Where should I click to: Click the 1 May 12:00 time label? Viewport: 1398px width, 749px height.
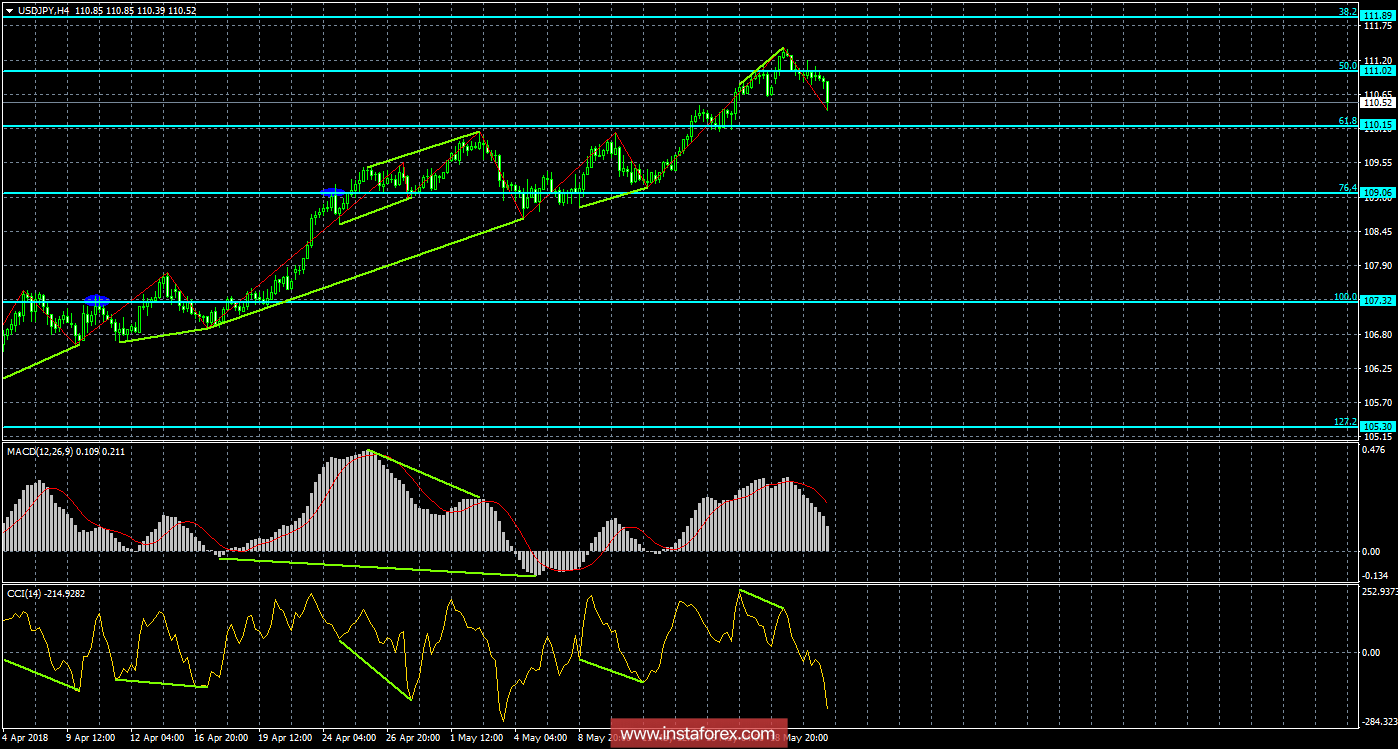[x=477, y=739]
